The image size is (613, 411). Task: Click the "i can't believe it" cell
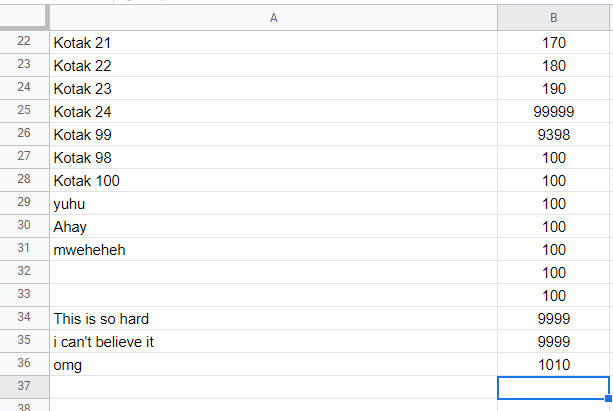(273, 341)
